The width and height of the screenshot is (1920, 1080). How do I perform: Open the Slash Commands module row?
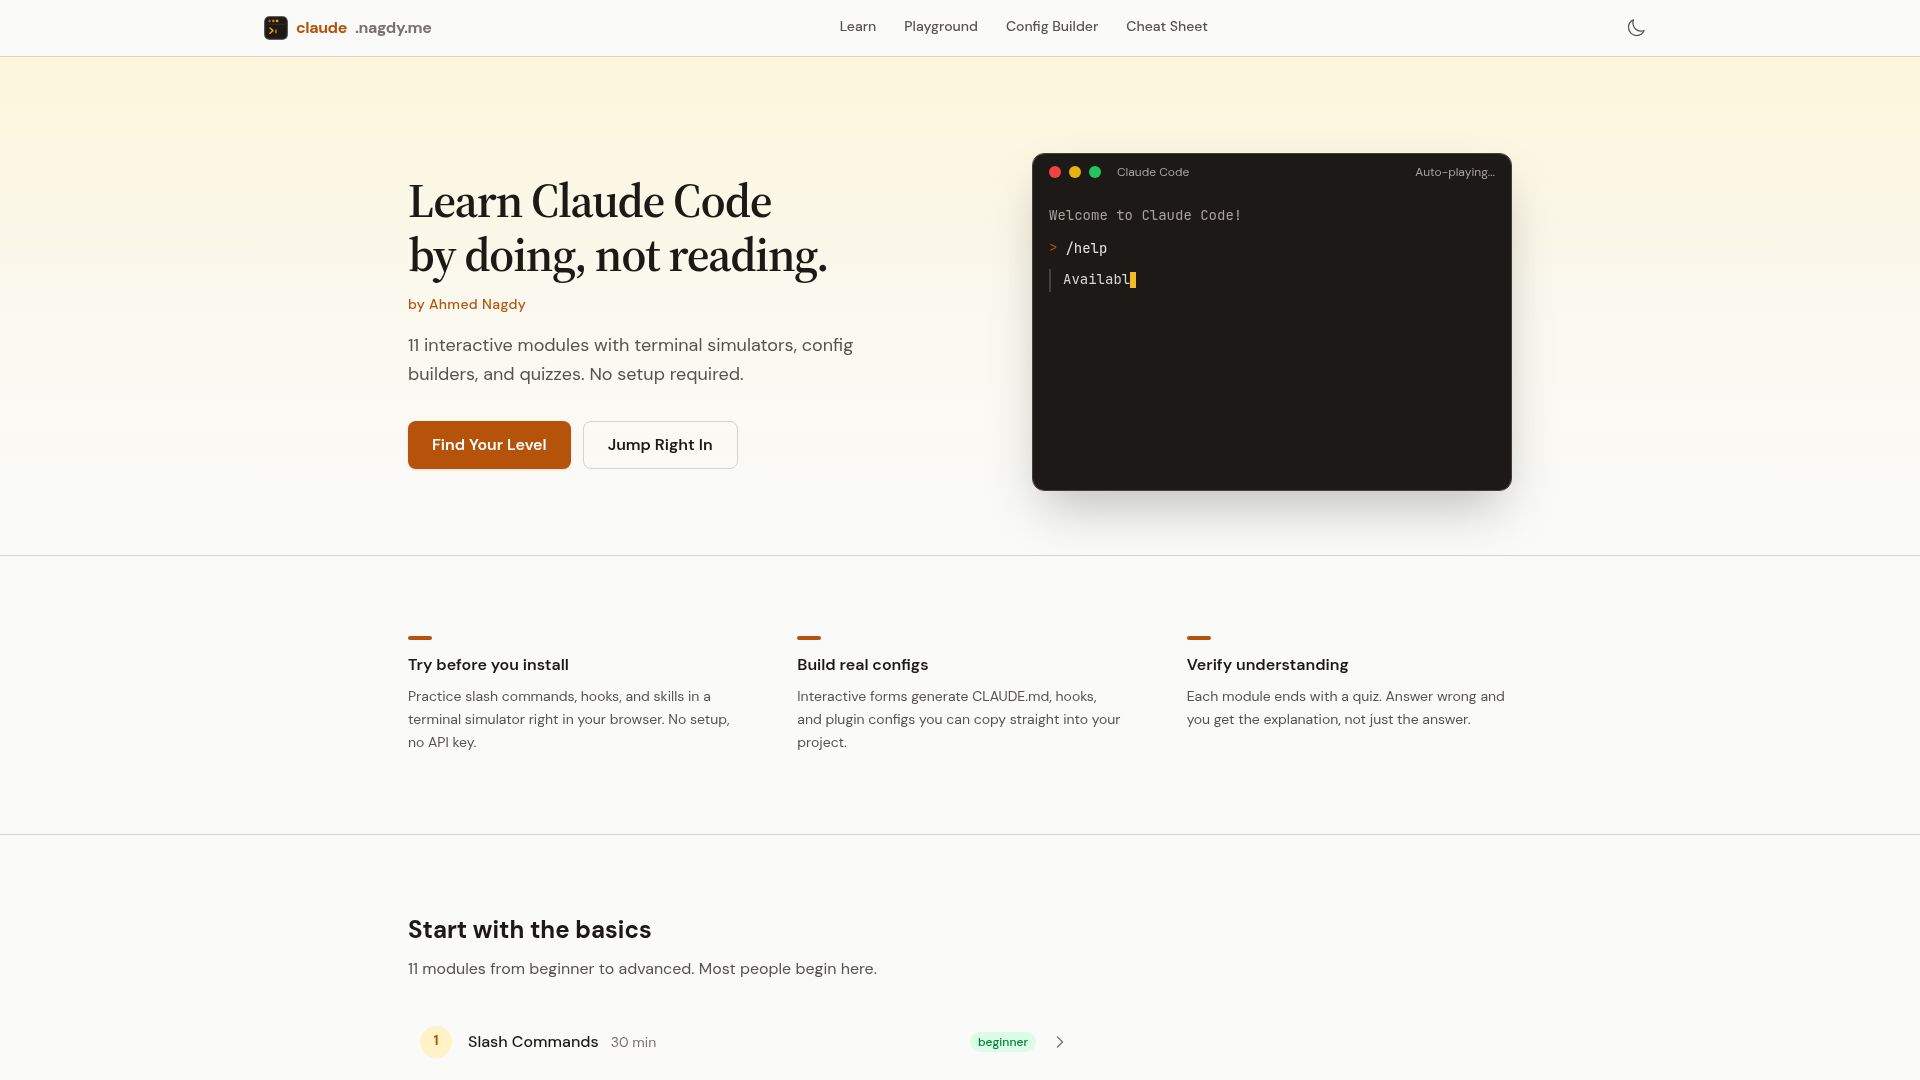[x=744, y=1042]
